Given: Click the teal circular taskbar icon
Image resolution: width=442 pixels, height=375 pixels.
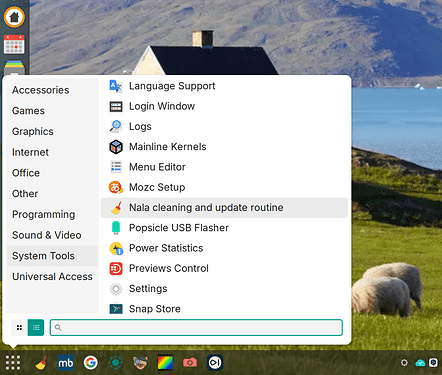Looking at the screenshot, I should [x=116, y=363].
